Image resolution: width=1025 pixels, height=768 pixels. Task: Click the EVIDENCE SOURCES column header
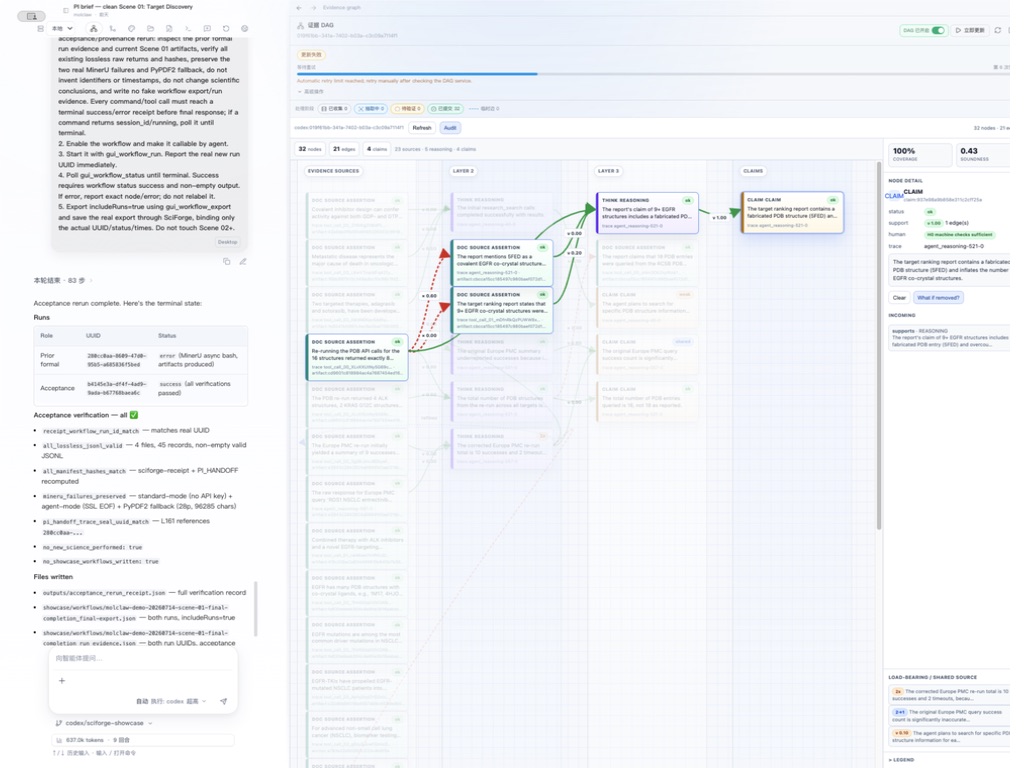(x=333, y=171)
